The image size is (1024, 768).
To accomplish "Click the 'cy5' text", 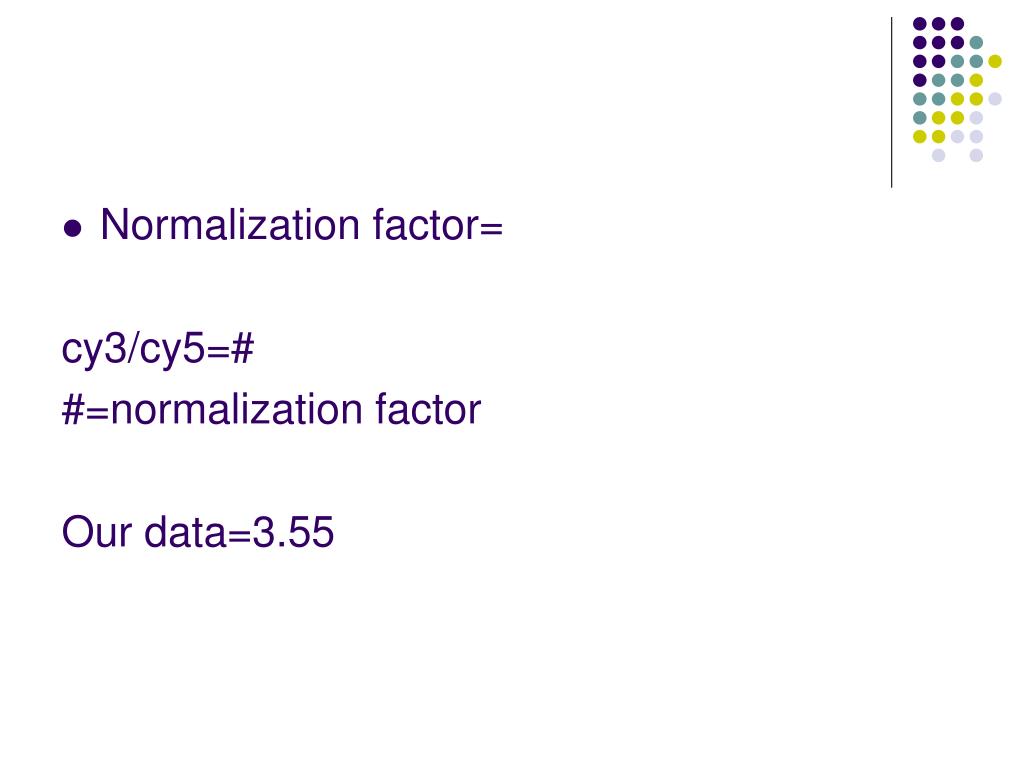I will click(172, 351).
